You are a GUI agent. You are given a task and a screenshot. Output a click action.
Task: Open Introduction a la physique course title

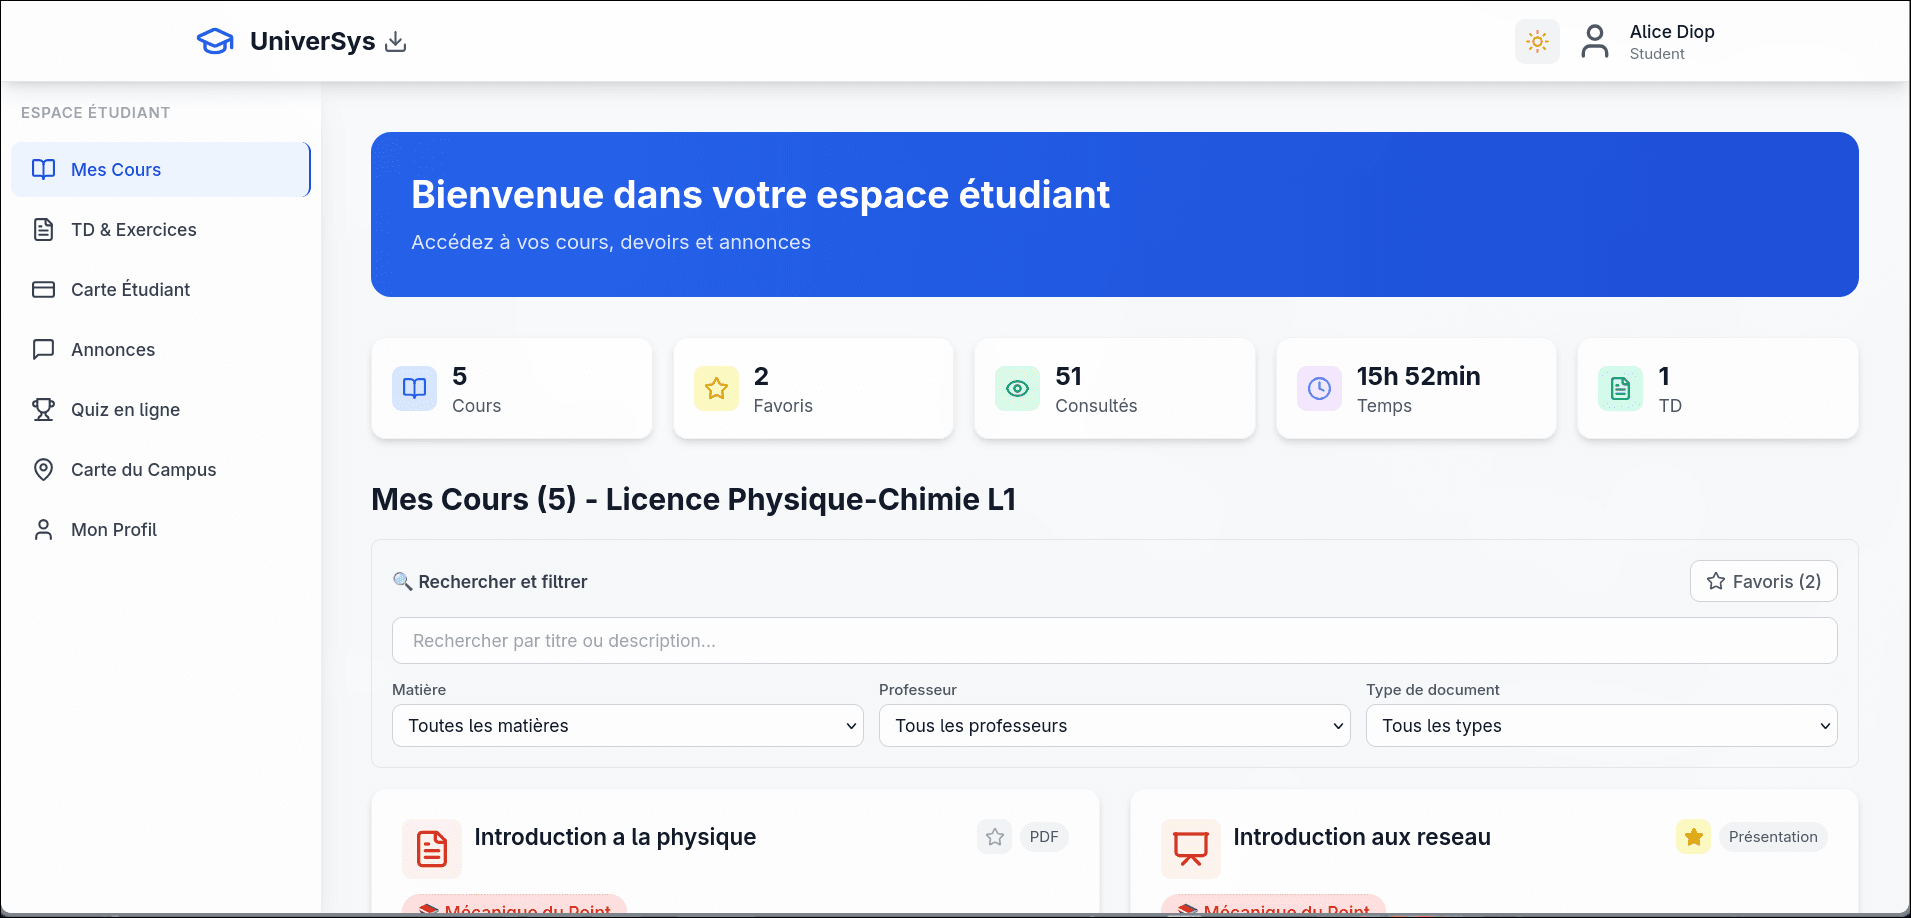point(615,837)
